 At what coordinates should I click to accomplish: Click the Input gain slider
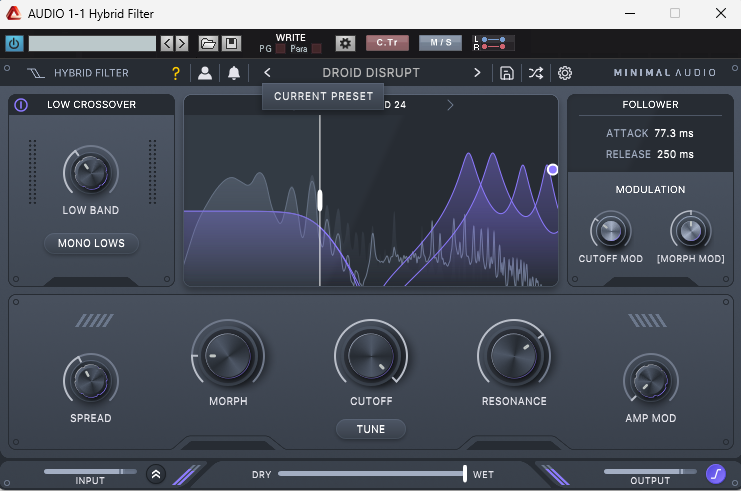[90, 472]
